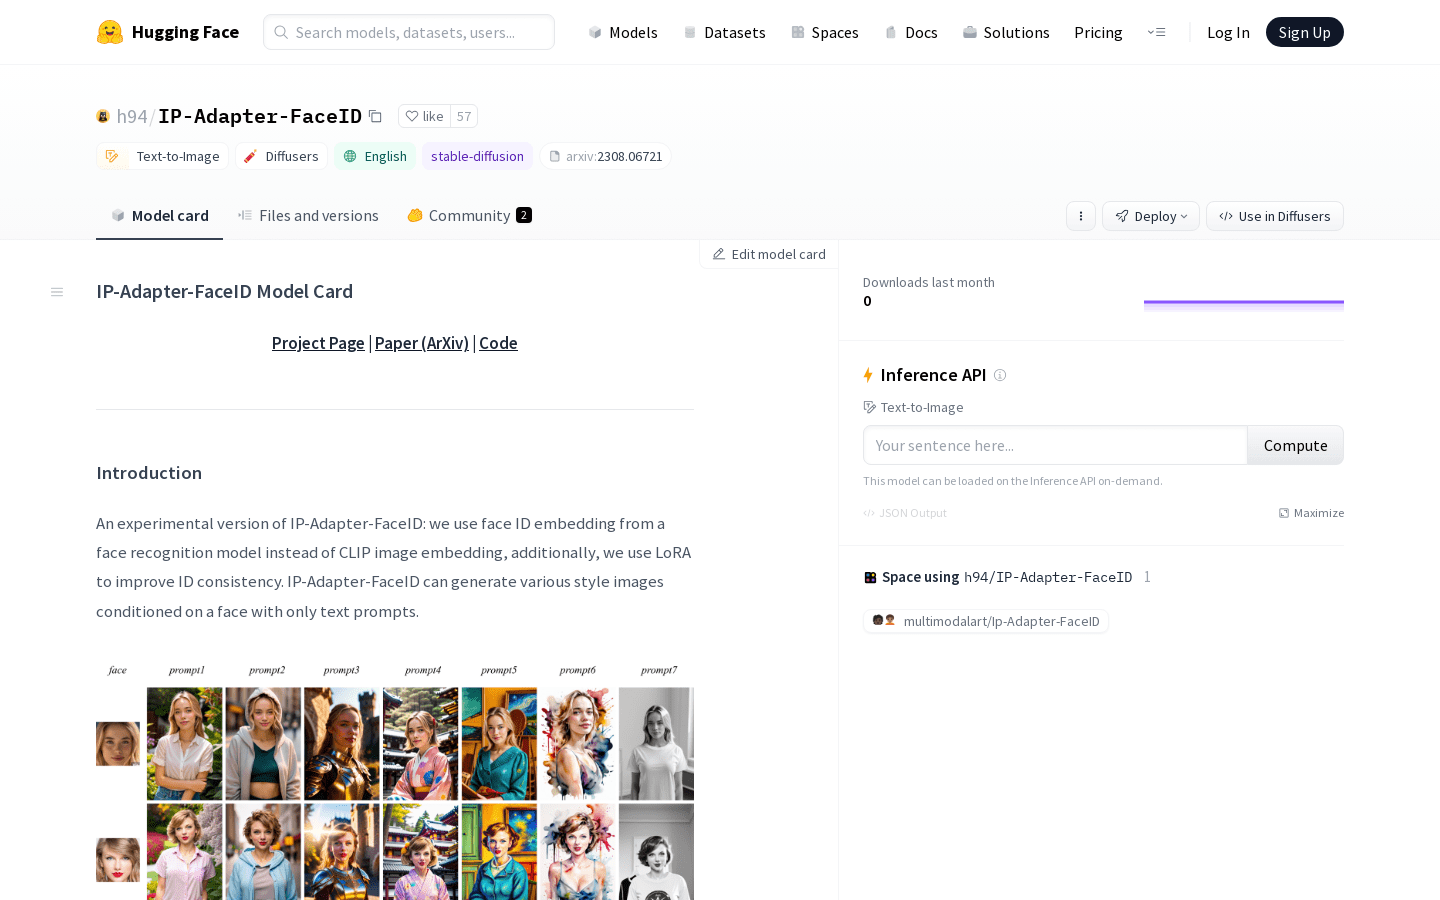Open the Deploy dropdown

[1151, 216]
